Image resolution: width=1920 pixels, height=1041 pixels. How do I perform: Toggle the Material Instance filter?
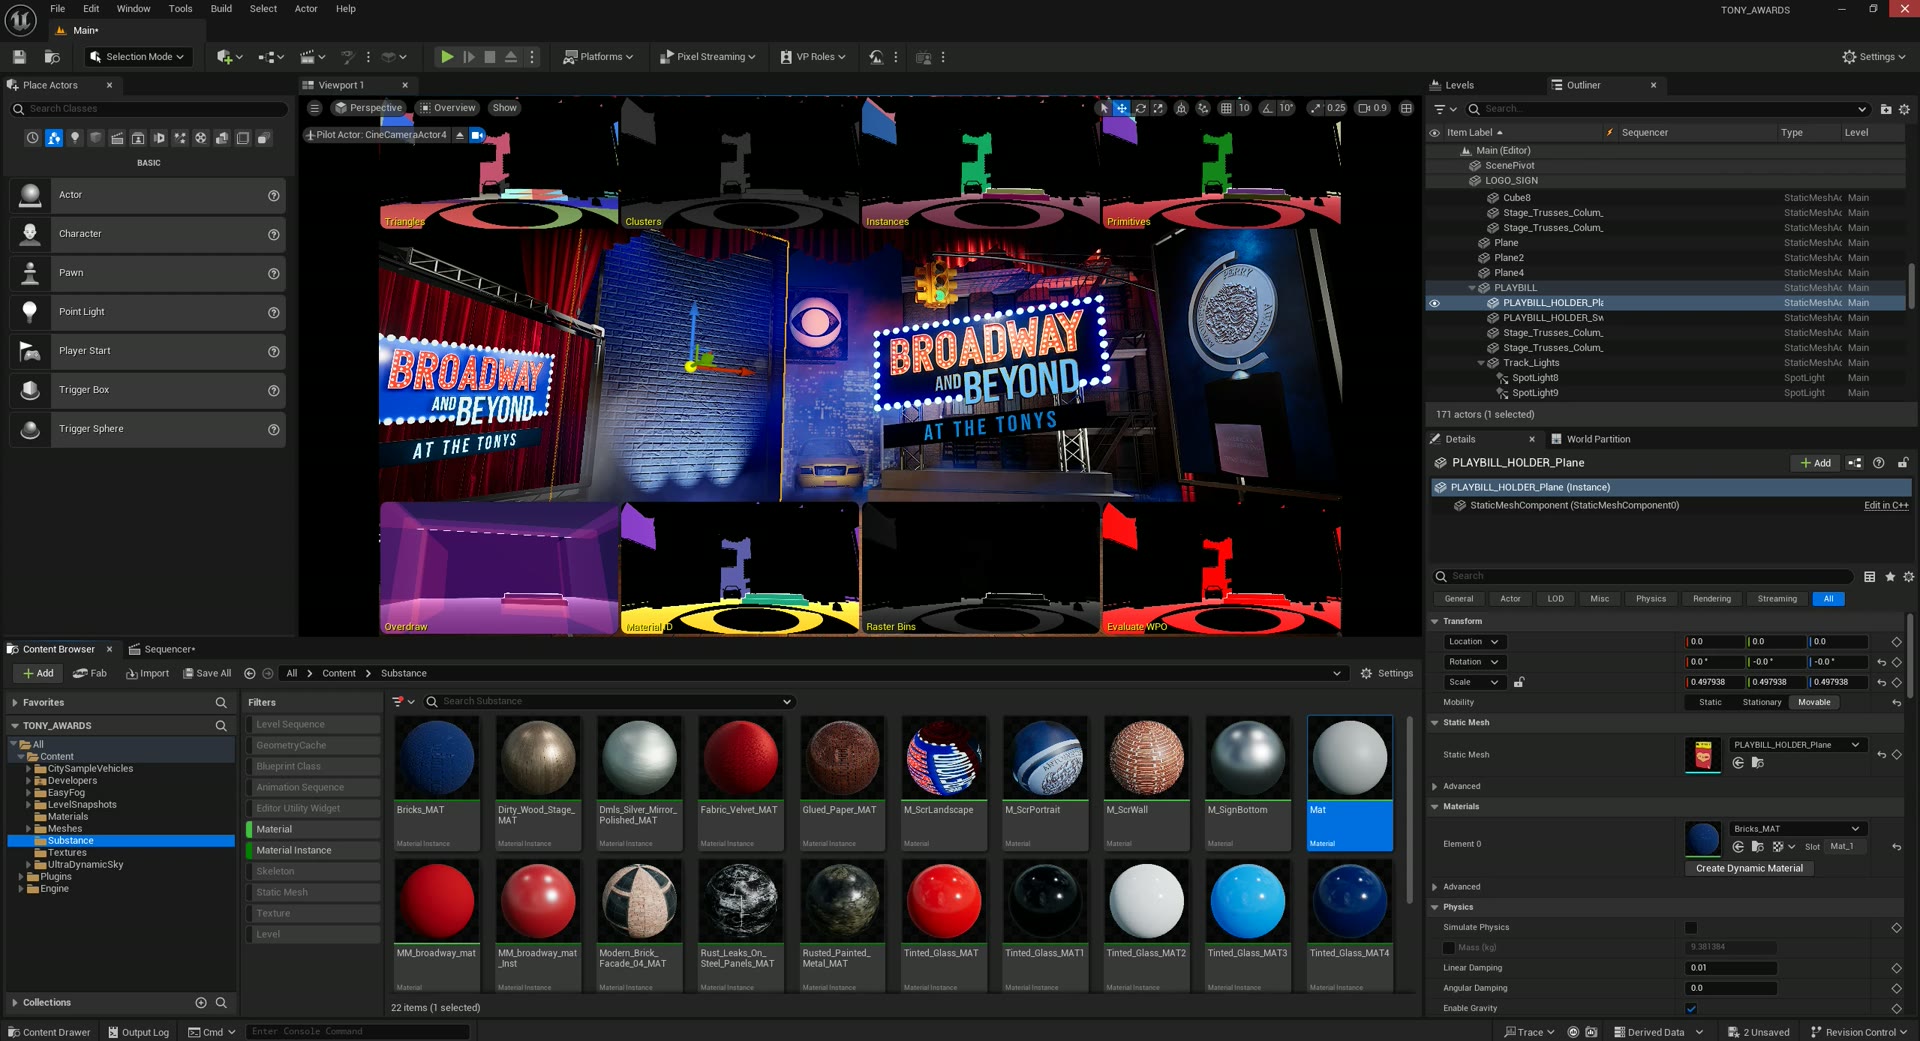click(313, 850)
